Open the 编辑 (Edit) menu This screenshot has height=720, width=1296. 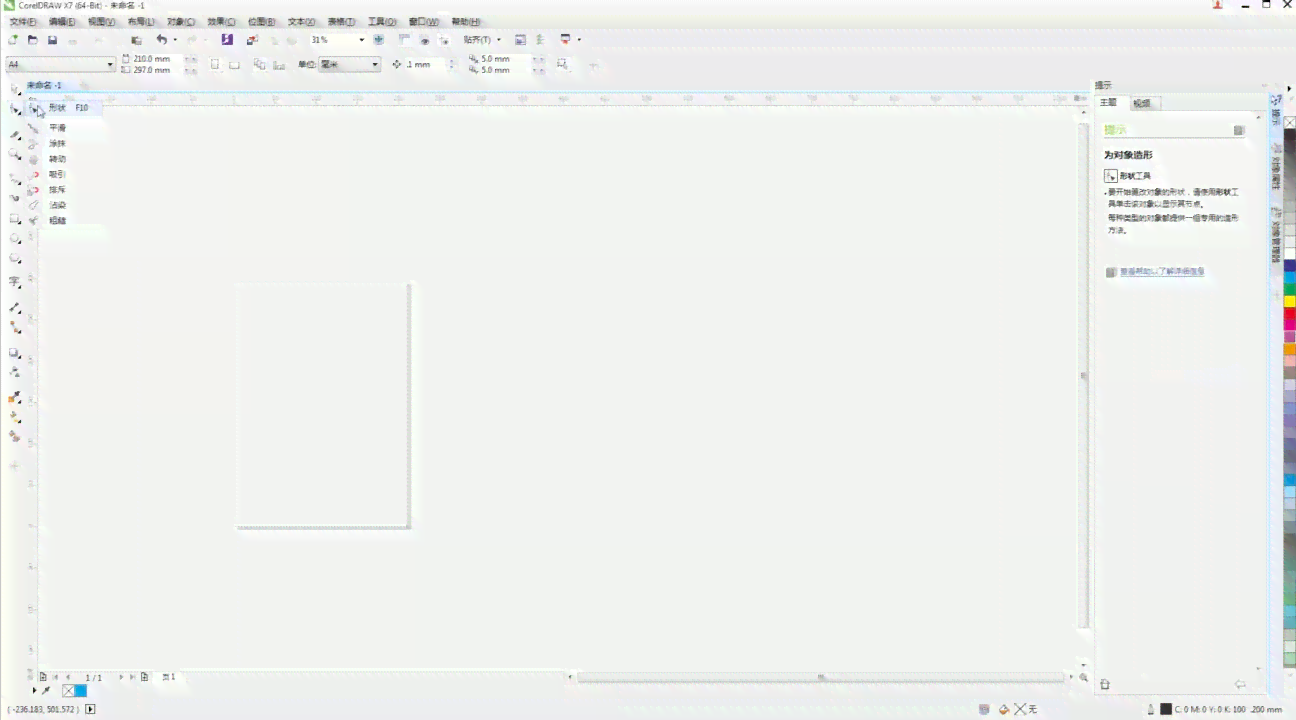(62, 21)
